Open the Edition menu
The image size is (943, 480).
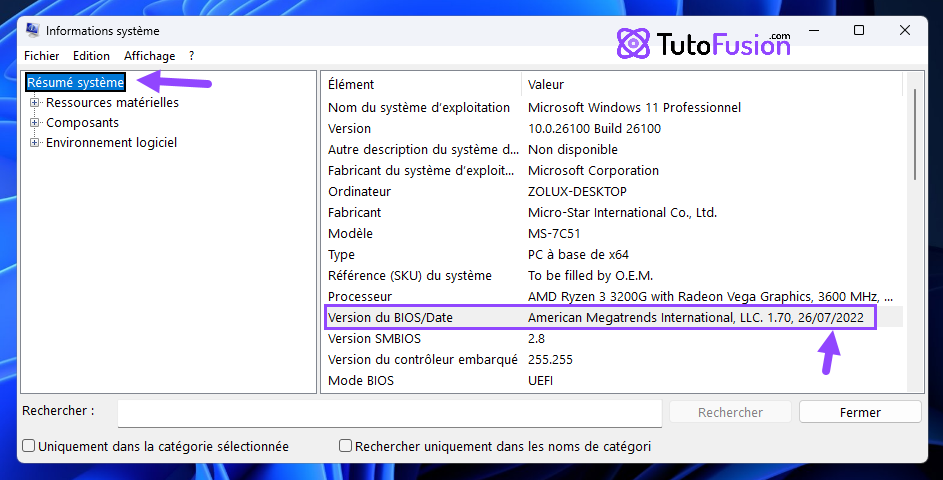[x=91, y=56]
